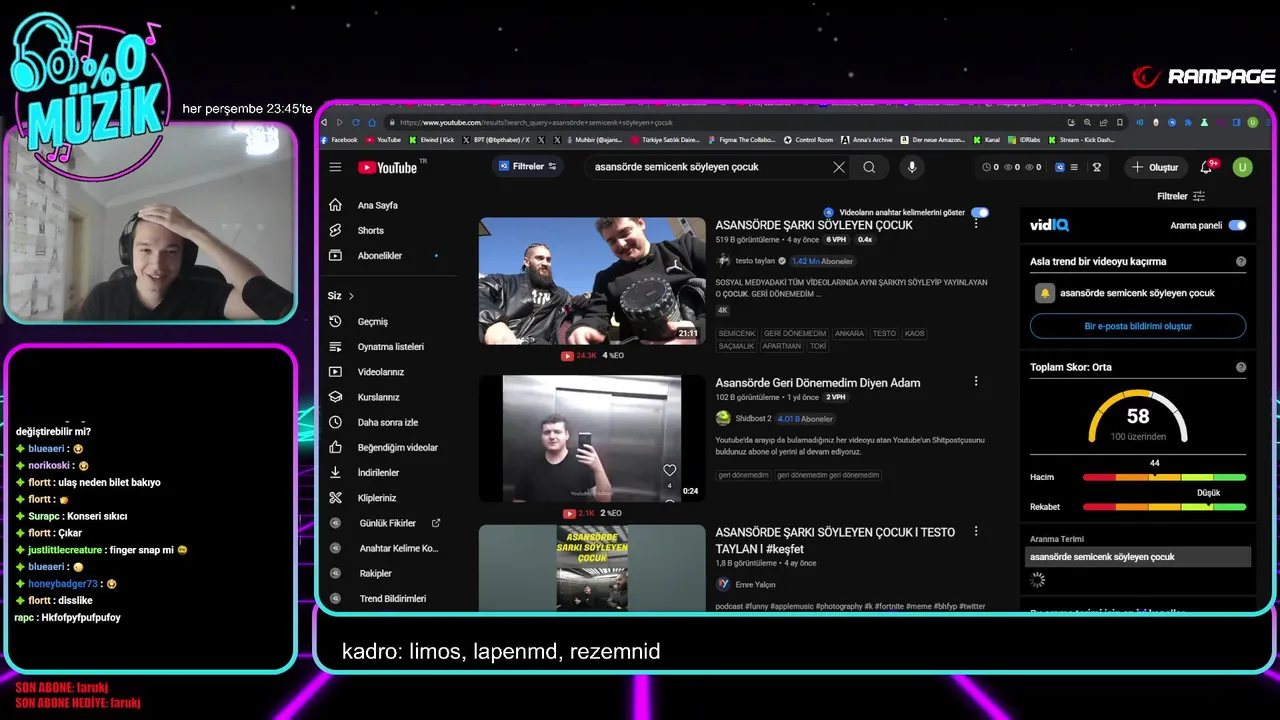Screen dimensions: 1280x720
Task: Open title Asansörde Geri Dönemedim Diyen Adam
Action: (x=818, y=382)
